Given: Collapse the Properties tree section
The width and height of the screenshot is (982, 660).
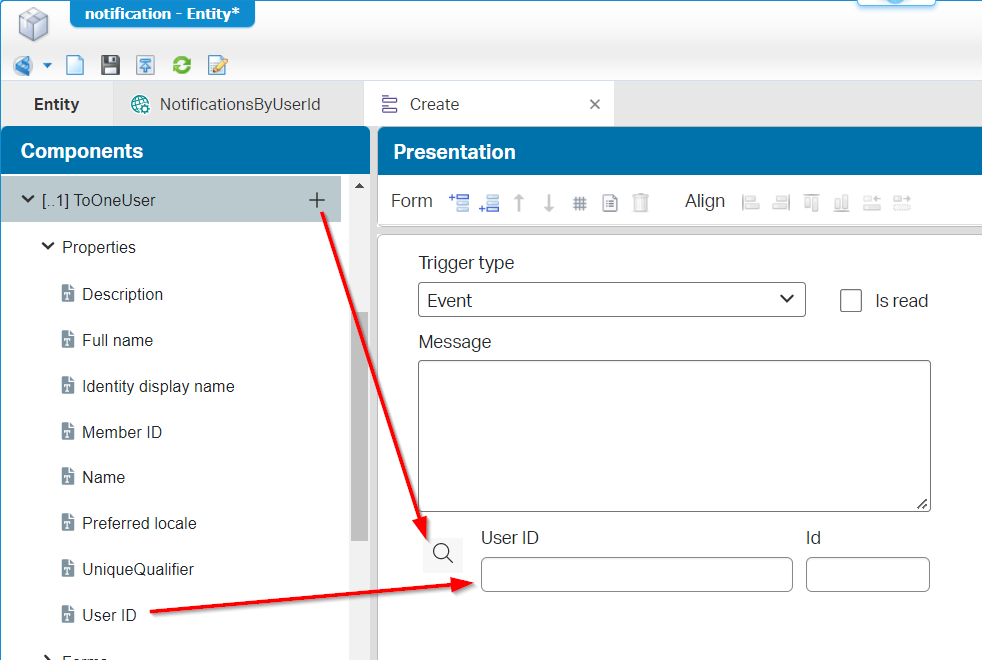Looking at the screenshot, I should point(47,247).
